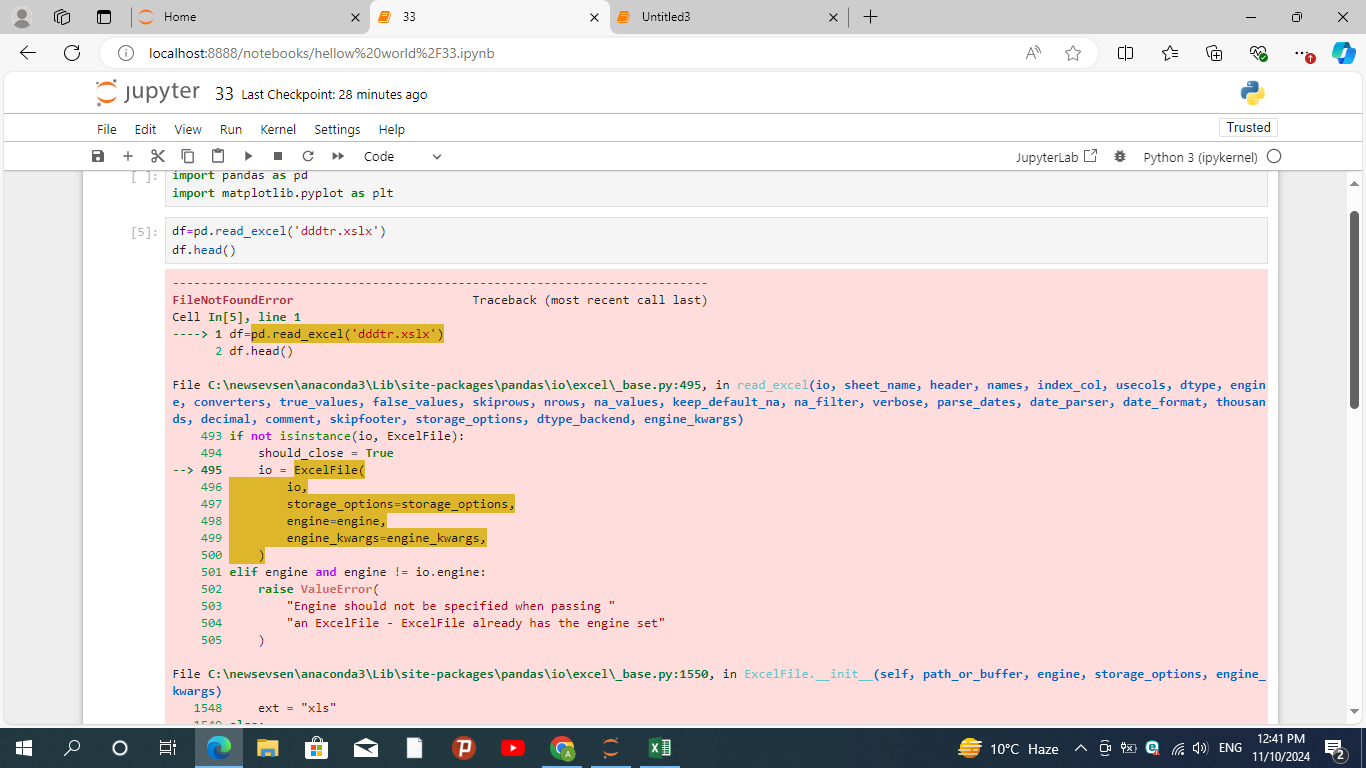This screenshot has height=768, width=1366.
Task: Restart kernel and run all cells icon
Action: (x=338, y=156)
